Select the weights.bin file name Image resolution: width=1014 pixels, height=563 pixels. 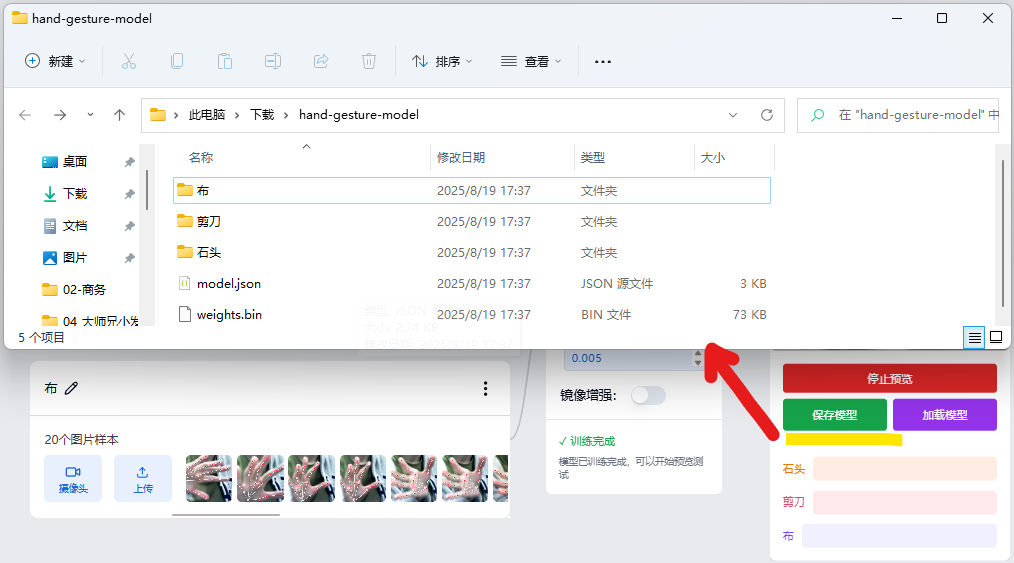230,314
